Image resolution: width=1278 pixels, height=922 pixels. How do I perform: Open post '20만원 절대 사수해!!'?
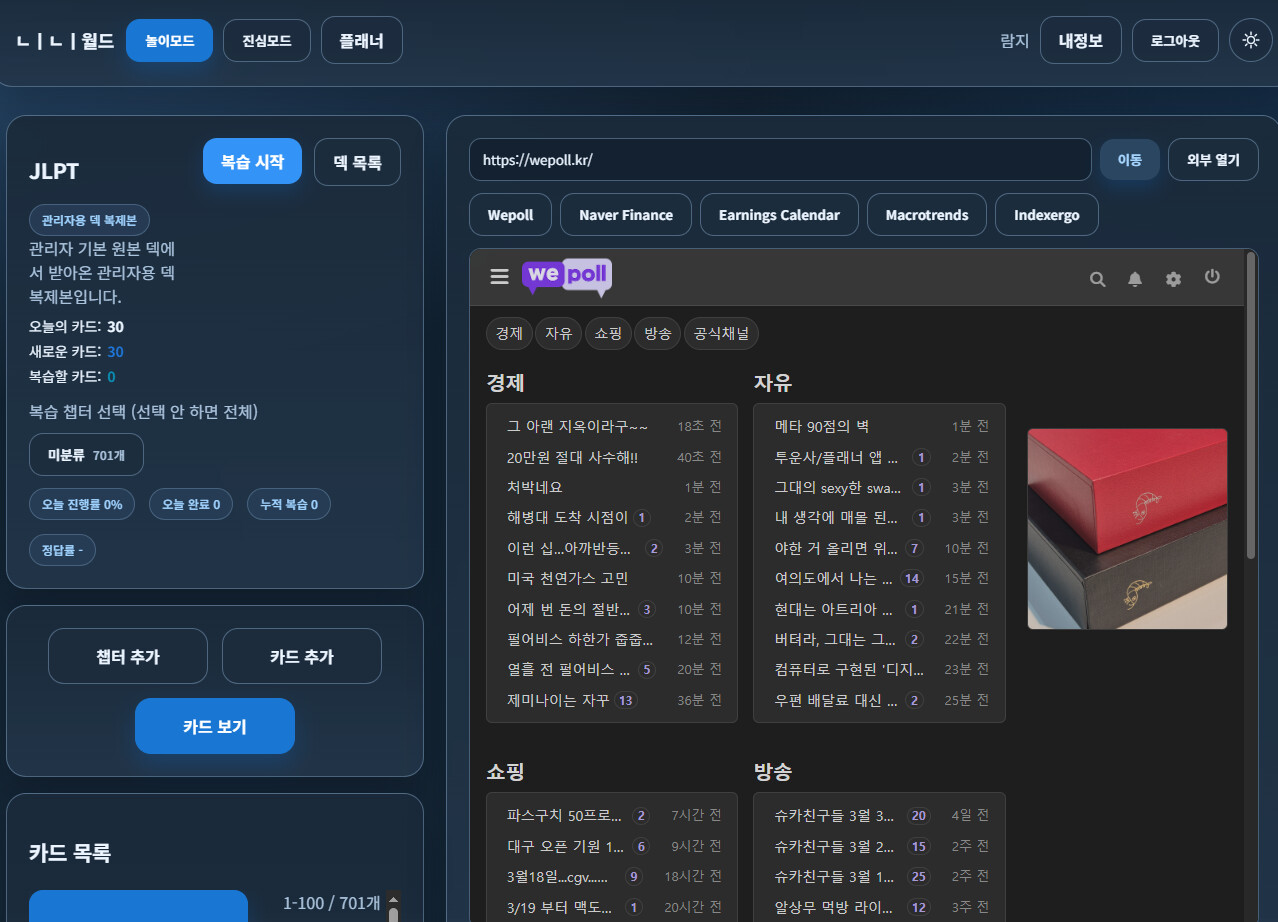572,457
